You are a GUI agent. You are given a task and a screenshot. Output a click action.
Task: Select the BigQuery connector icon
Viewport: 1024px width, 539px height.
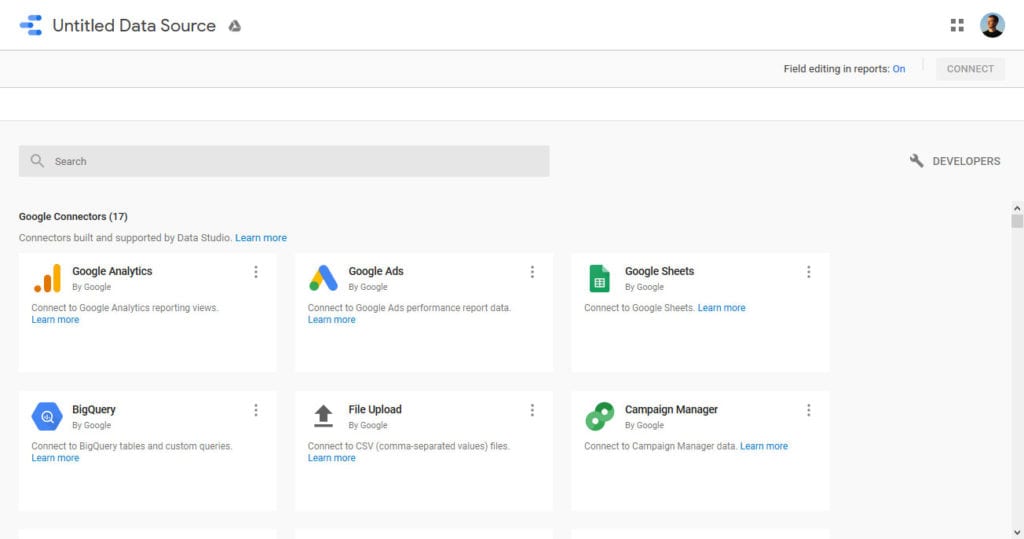(x=47, y=417)
